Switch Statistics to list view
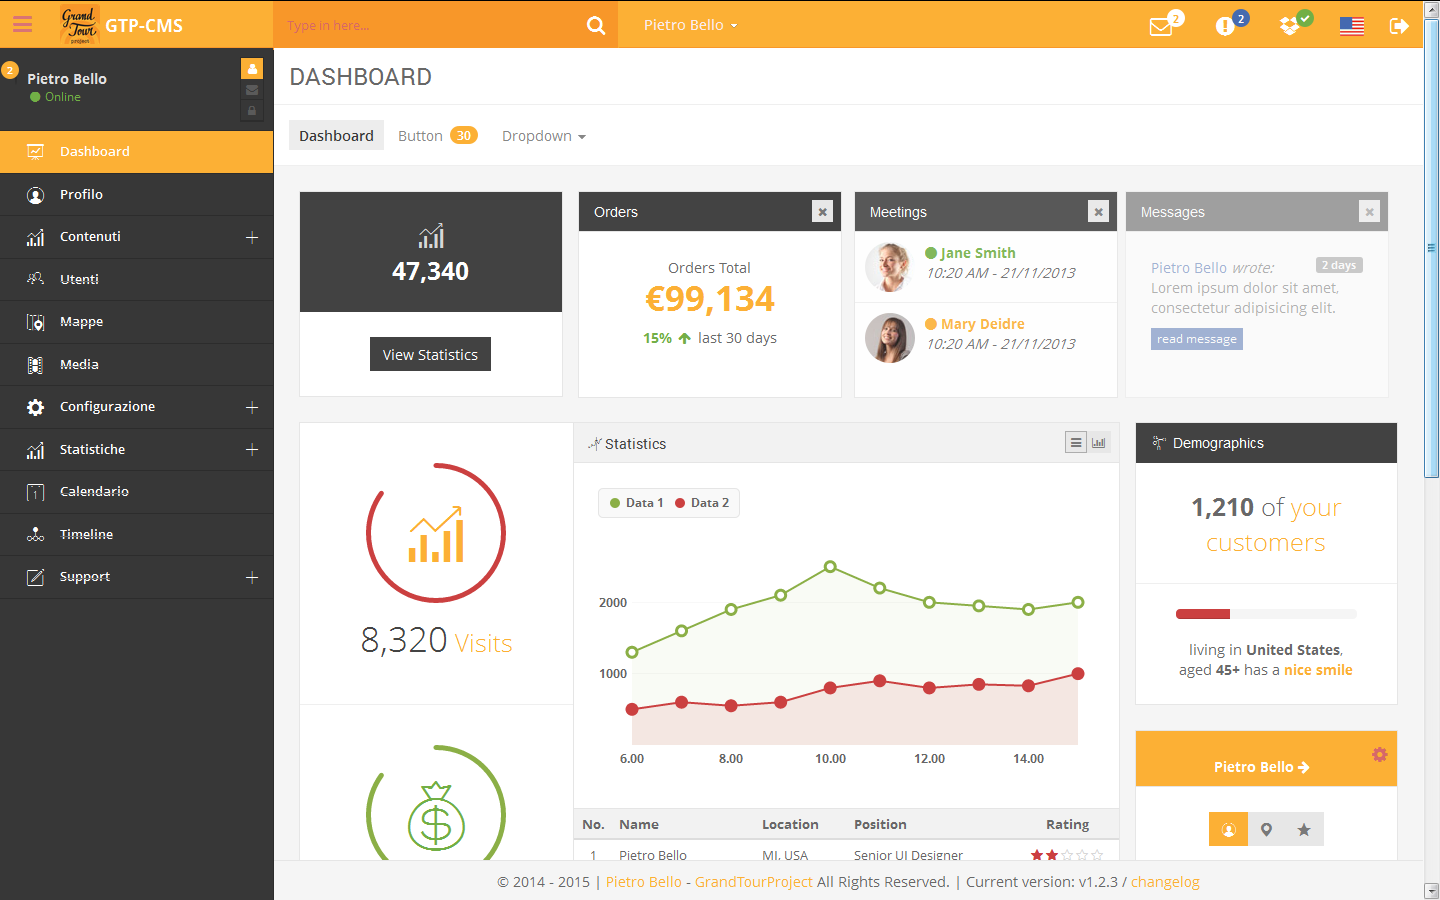 1076,442
